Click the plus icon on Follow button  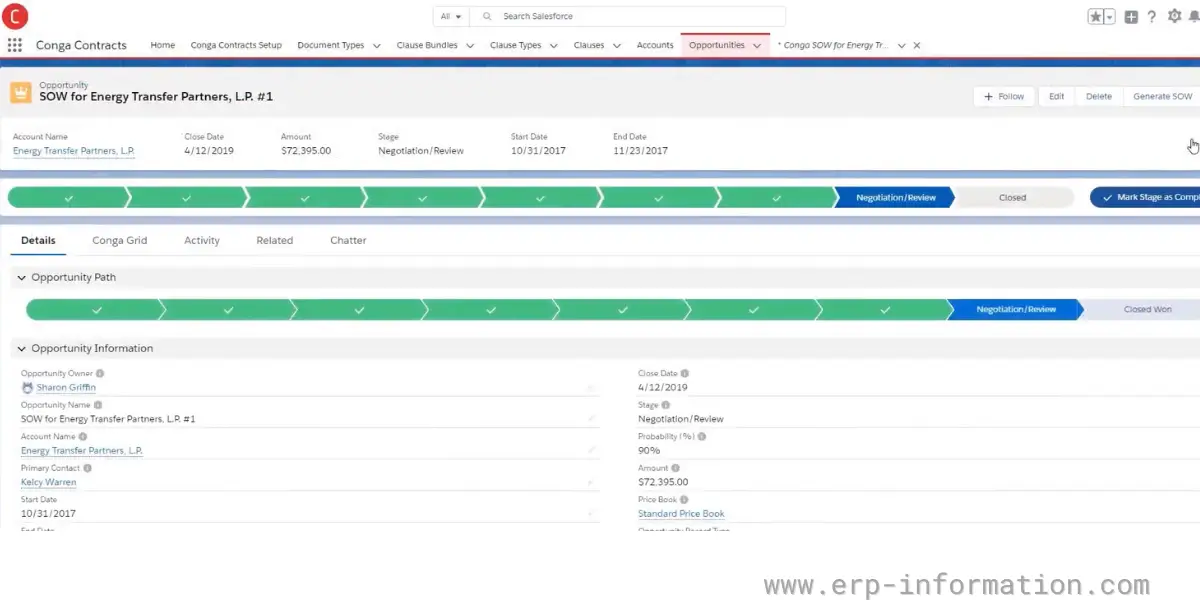coord(988,97)
